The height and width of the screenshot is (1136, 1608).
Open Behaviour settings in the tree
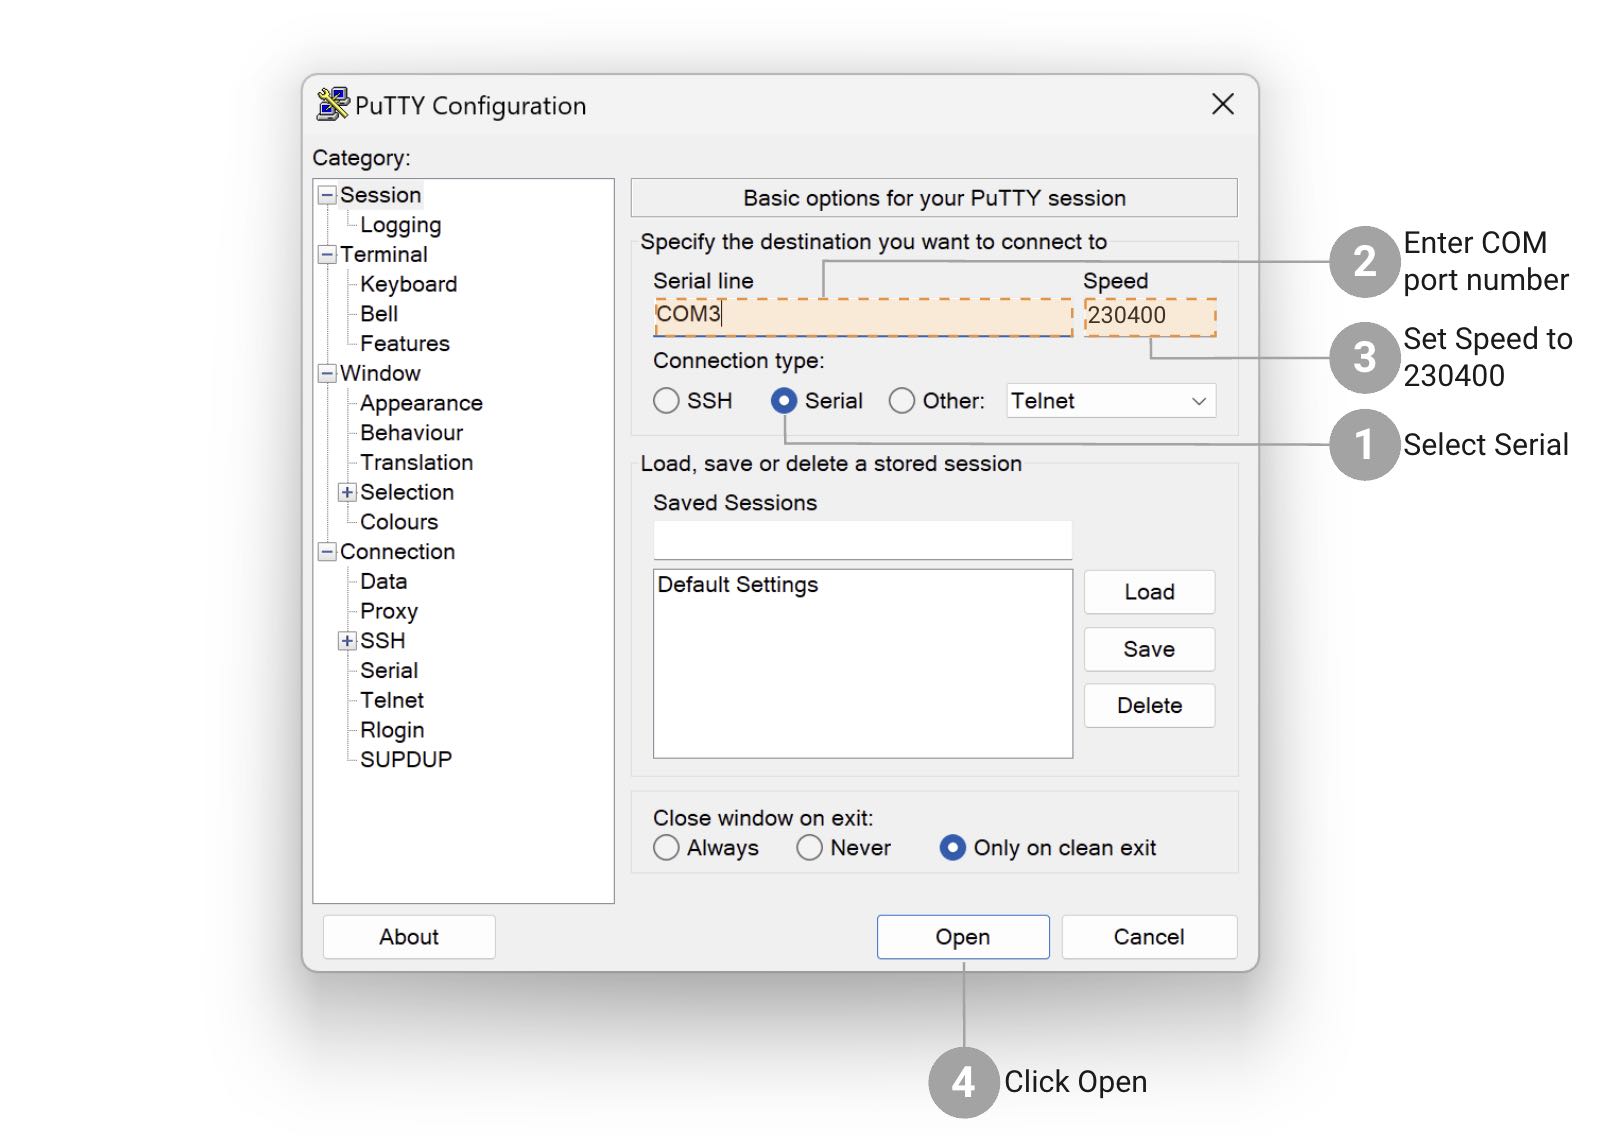point(411,433)
